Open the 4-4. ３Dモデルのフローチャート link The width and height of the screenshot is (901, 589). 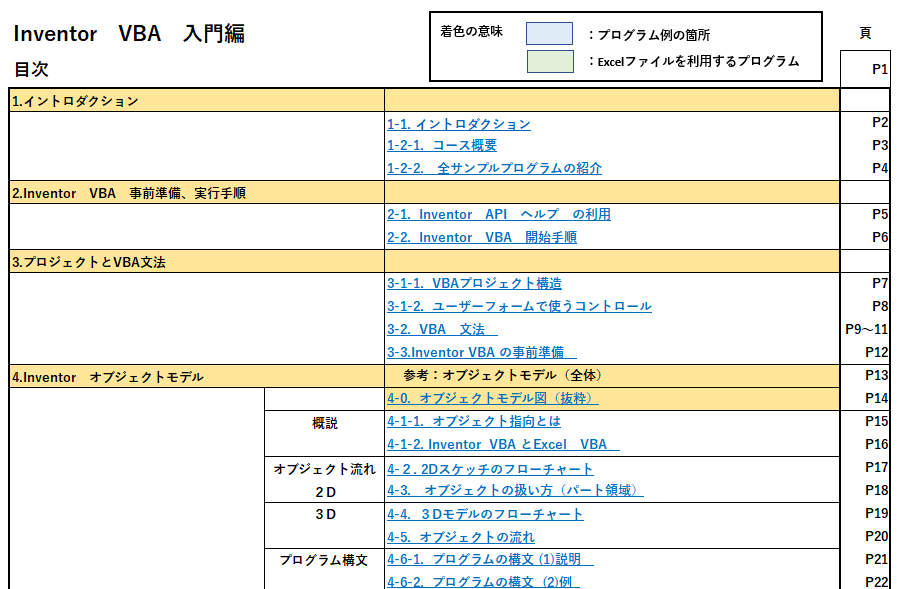(486, 514)
